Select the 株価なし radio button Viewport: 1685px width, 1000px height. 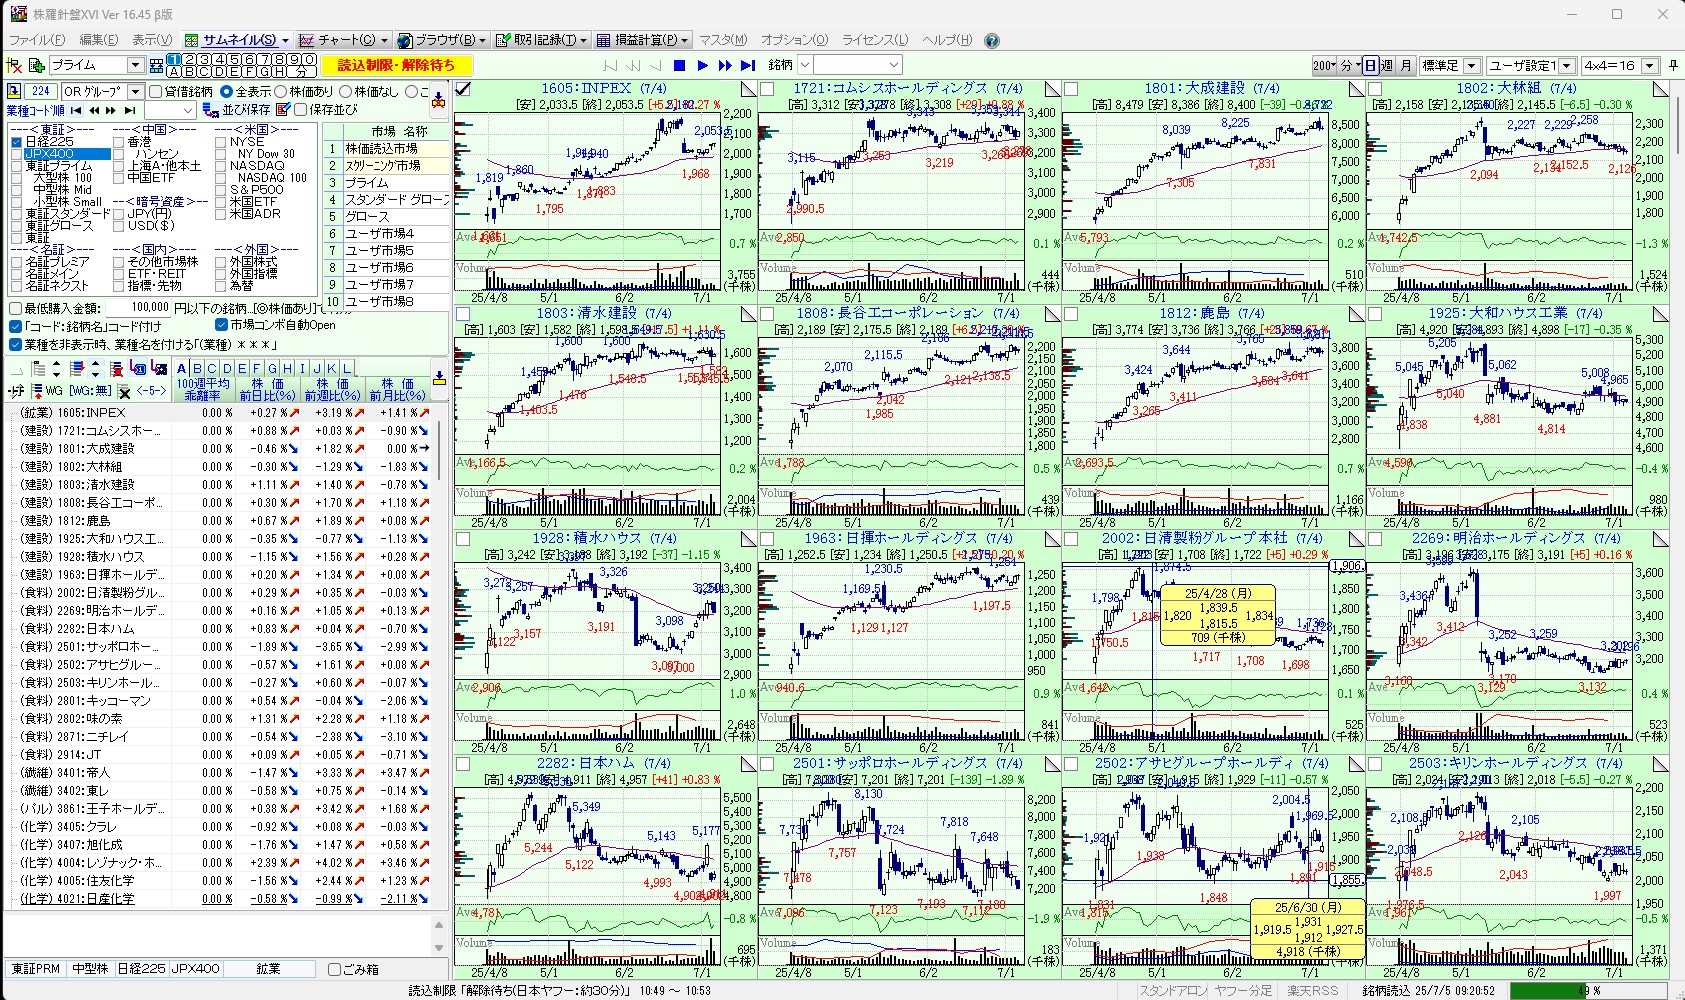(346, 91)
